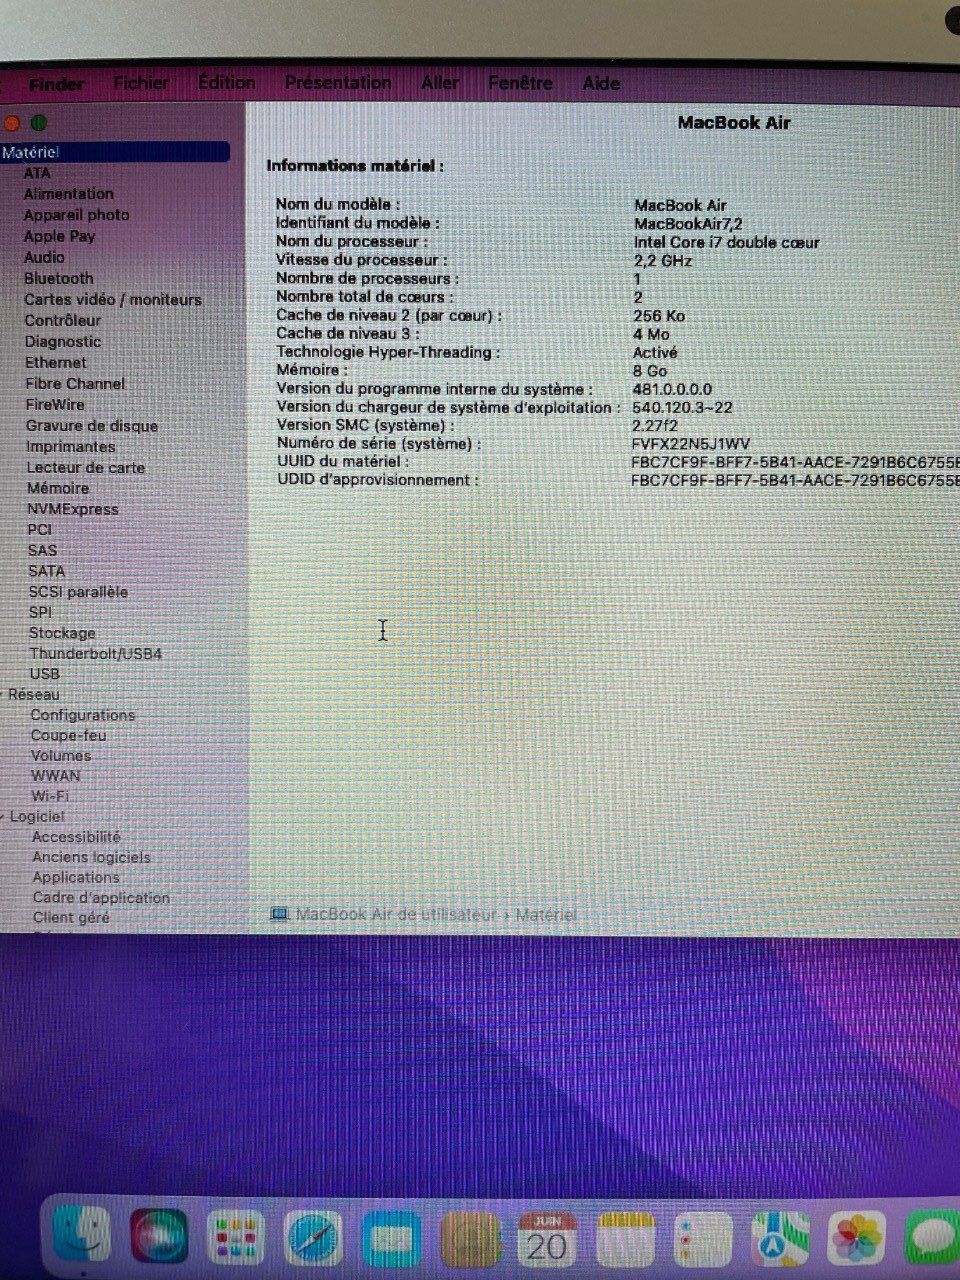Select Wi-Fi in the sidebar

(50, 796)
